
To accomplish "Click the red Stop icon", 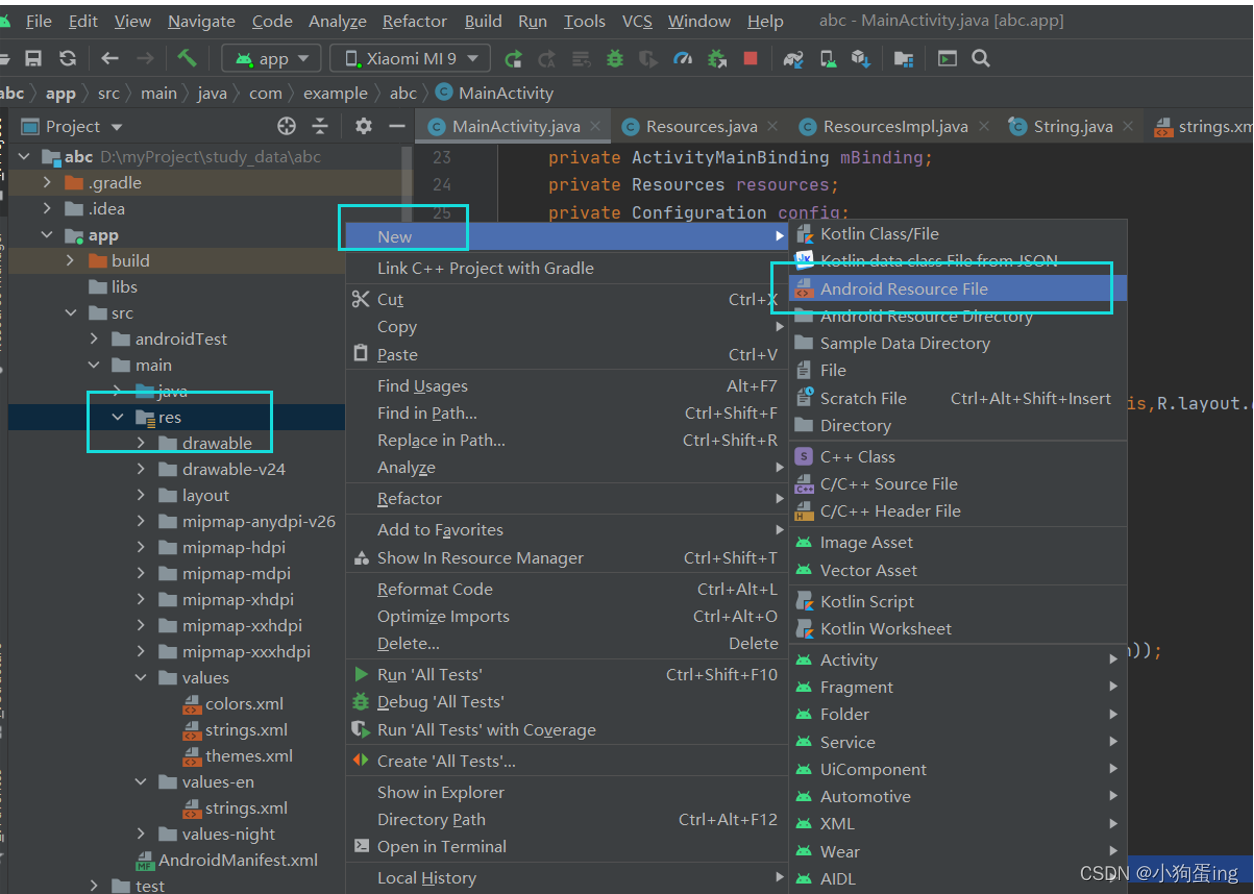I will click(x=751, y=59).
